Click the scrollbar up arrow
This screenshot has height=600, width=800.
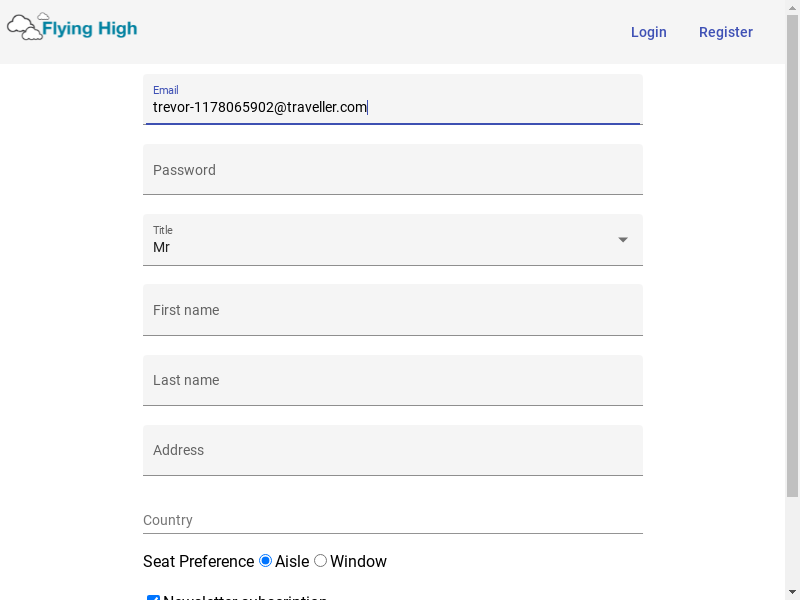point(792,8)
